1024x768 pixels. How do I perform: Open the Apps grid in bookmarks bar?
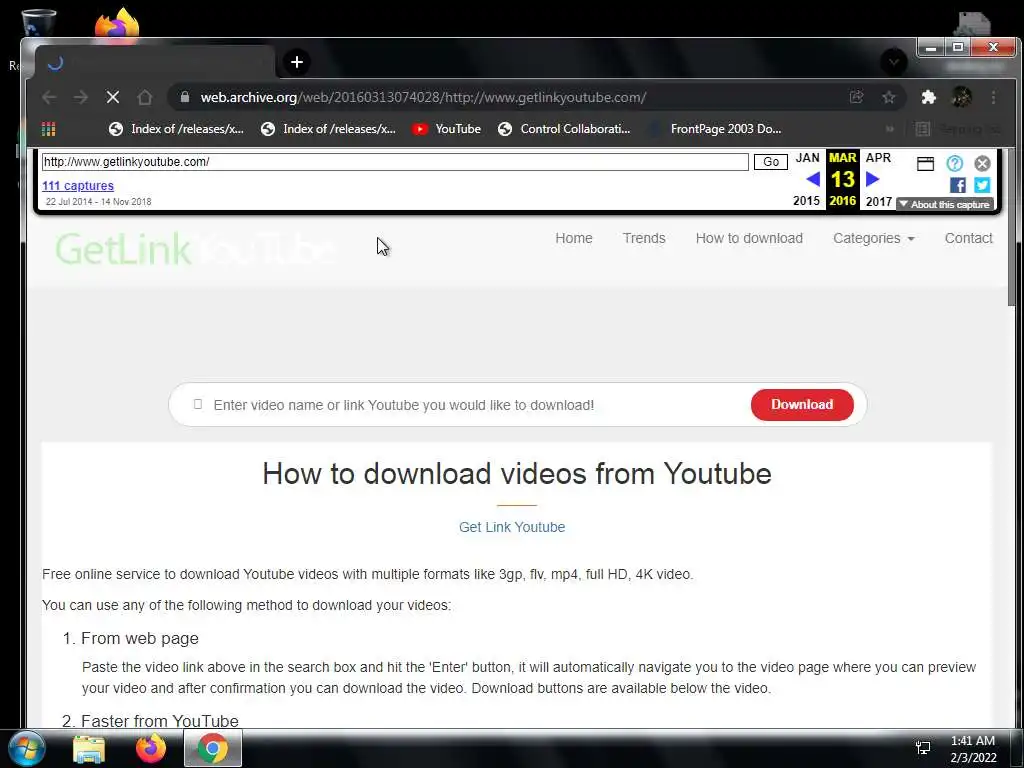(x=48, y=129)
